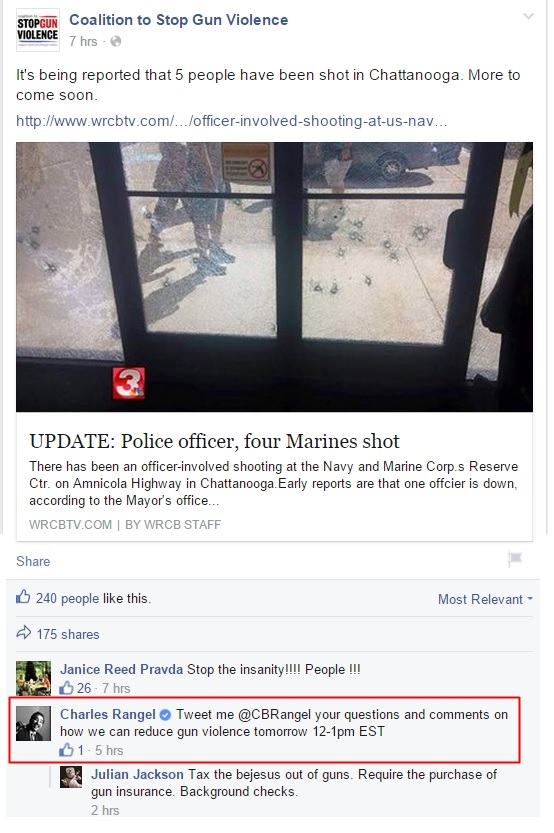The height and width of the screenshot is (833, 554).
Task: Like Janice Reed Pravda's comment with 26 likes
Action: (66, 688)
